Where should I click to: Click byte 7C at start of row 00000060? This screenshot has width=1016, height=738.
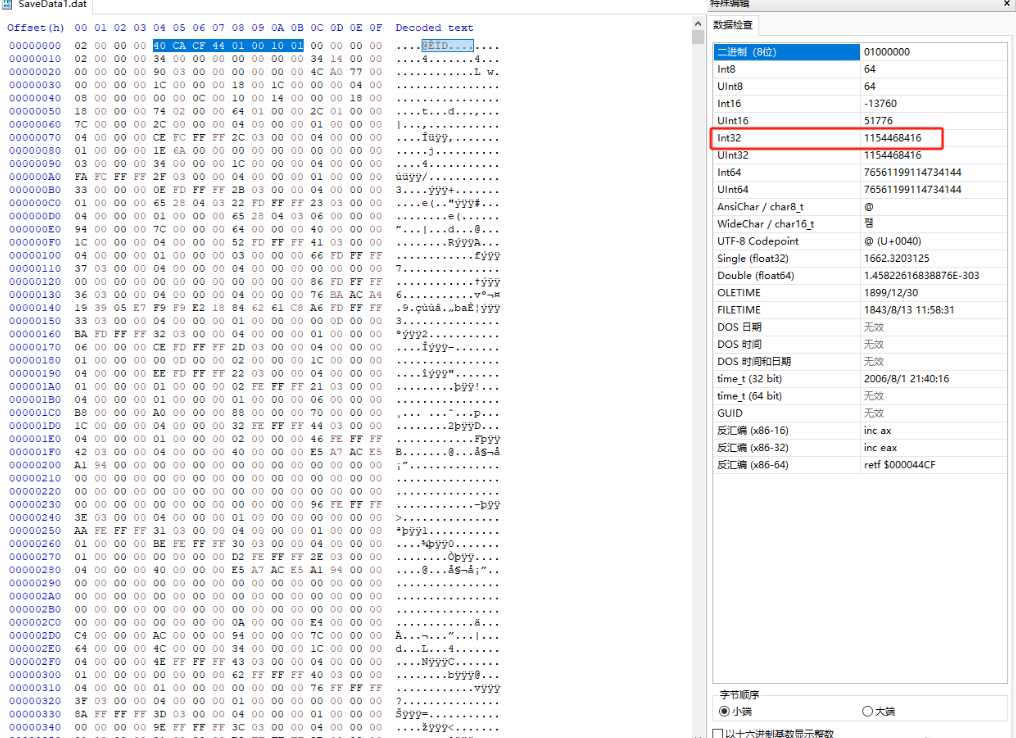pos(80,124)
